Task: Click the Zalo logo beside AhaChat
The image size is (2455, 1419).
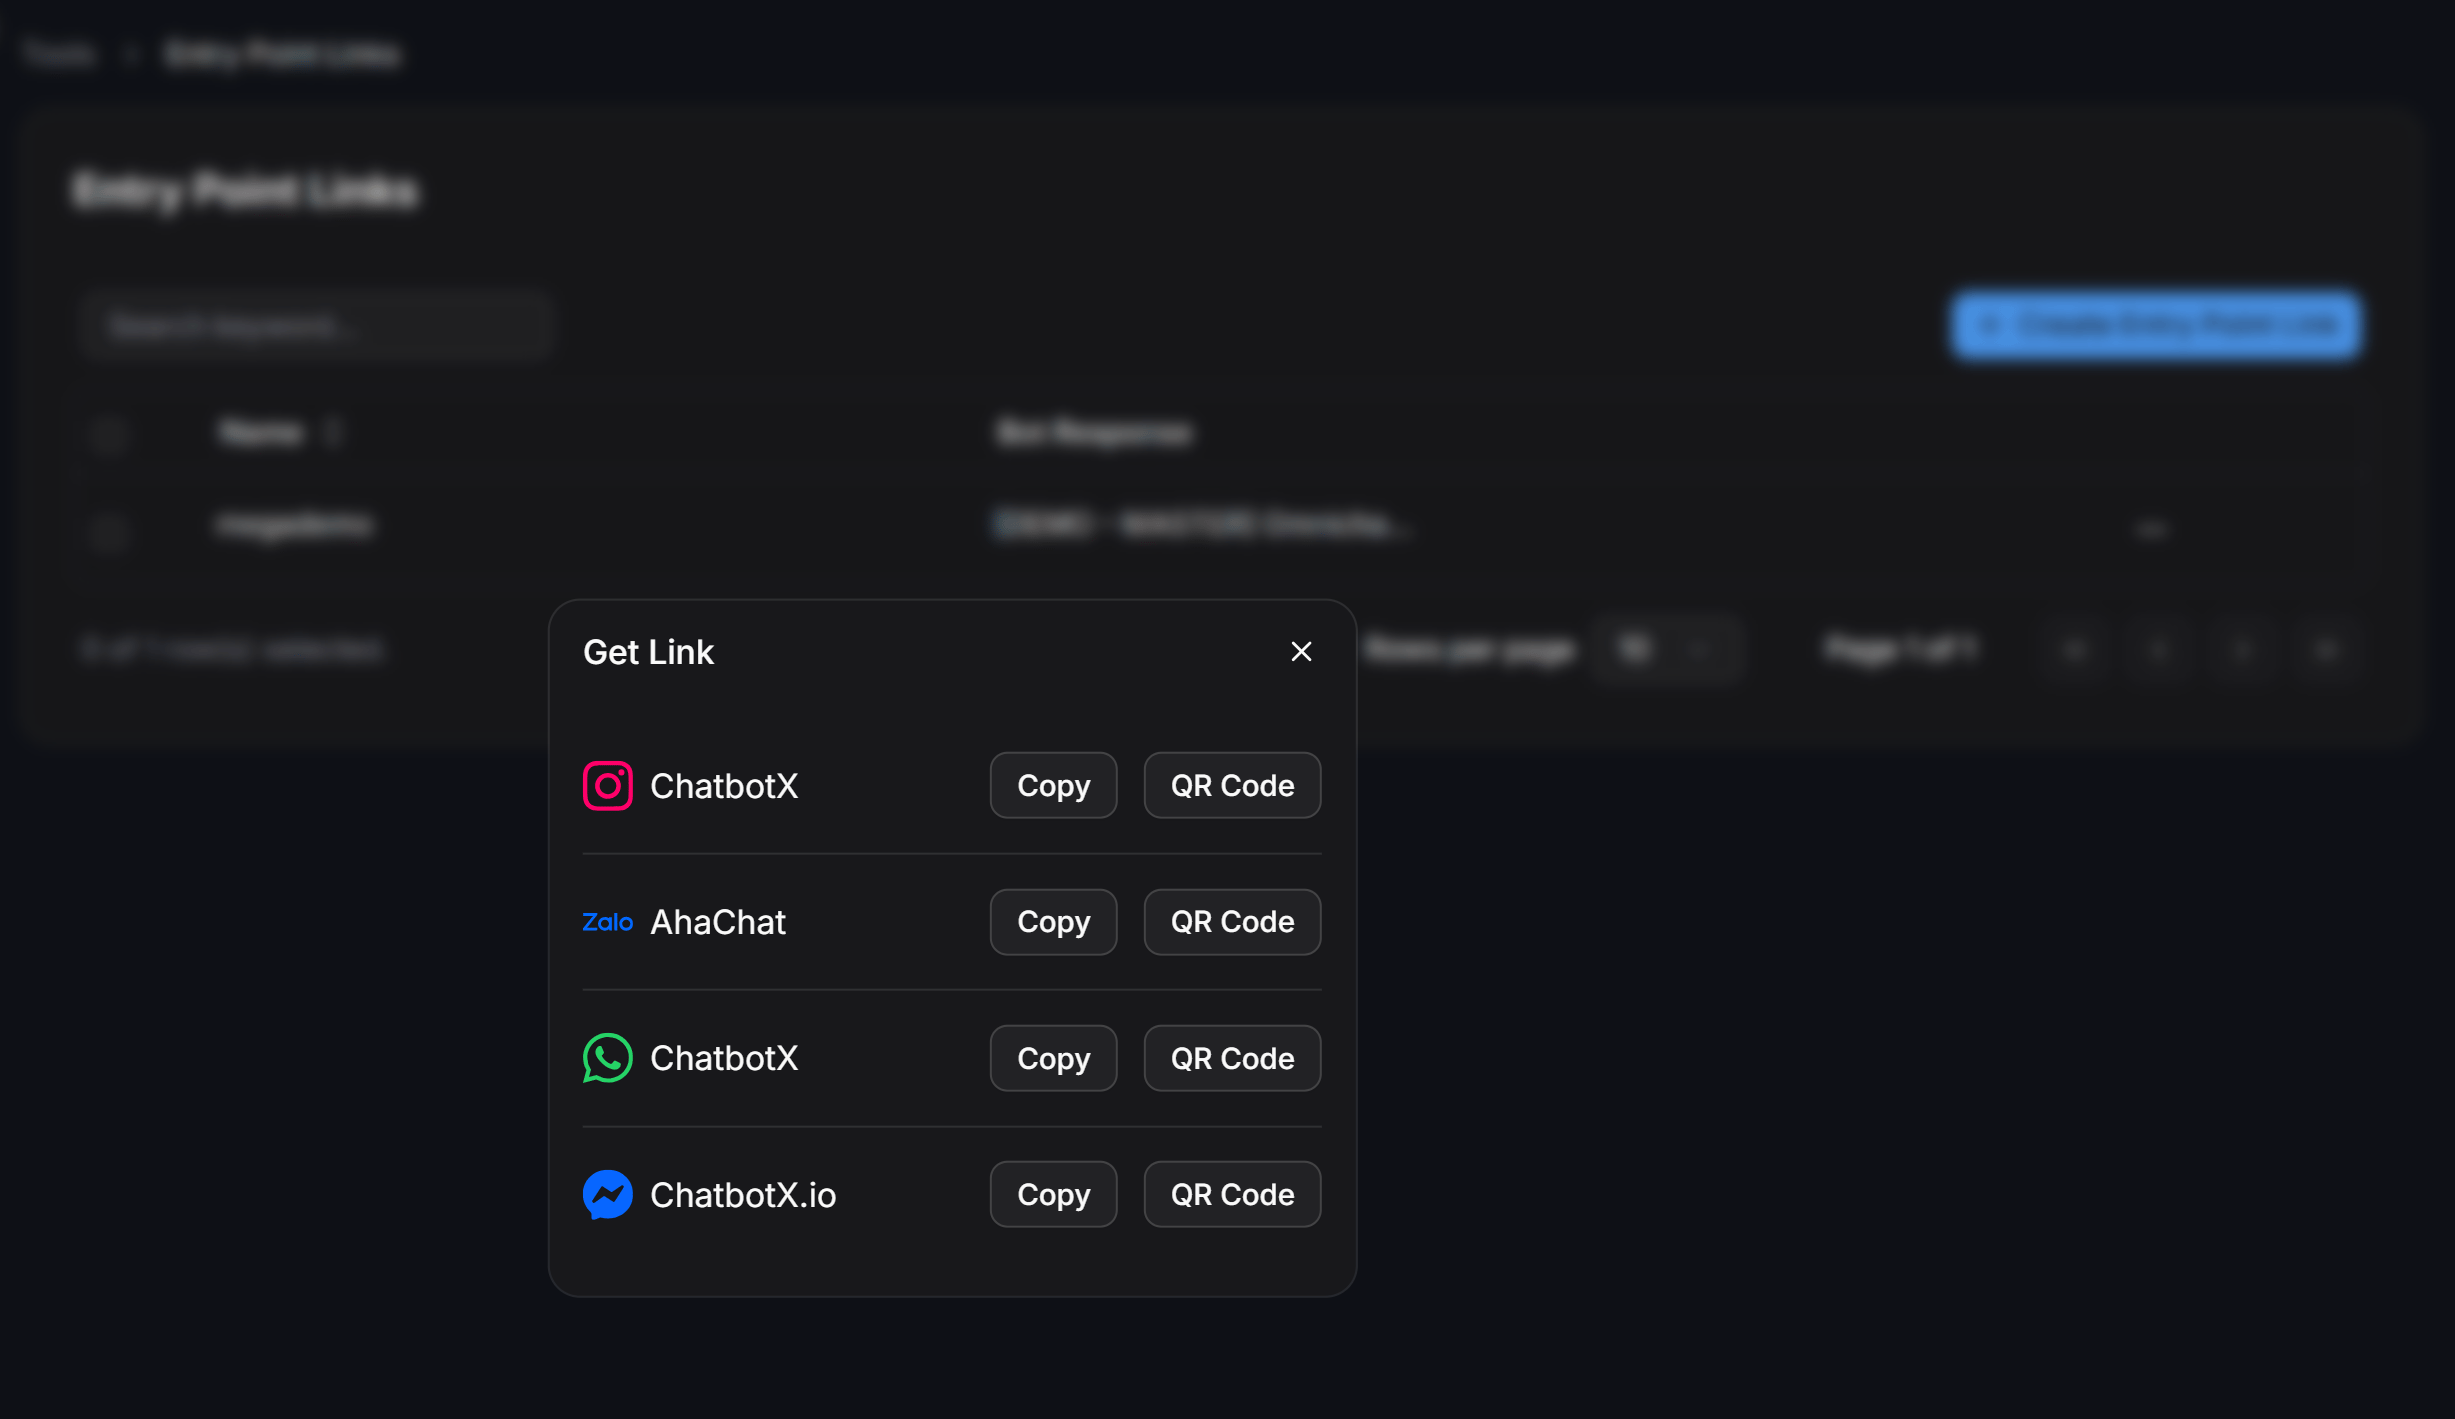Action: pyautogui.click(x=607, y=922)
